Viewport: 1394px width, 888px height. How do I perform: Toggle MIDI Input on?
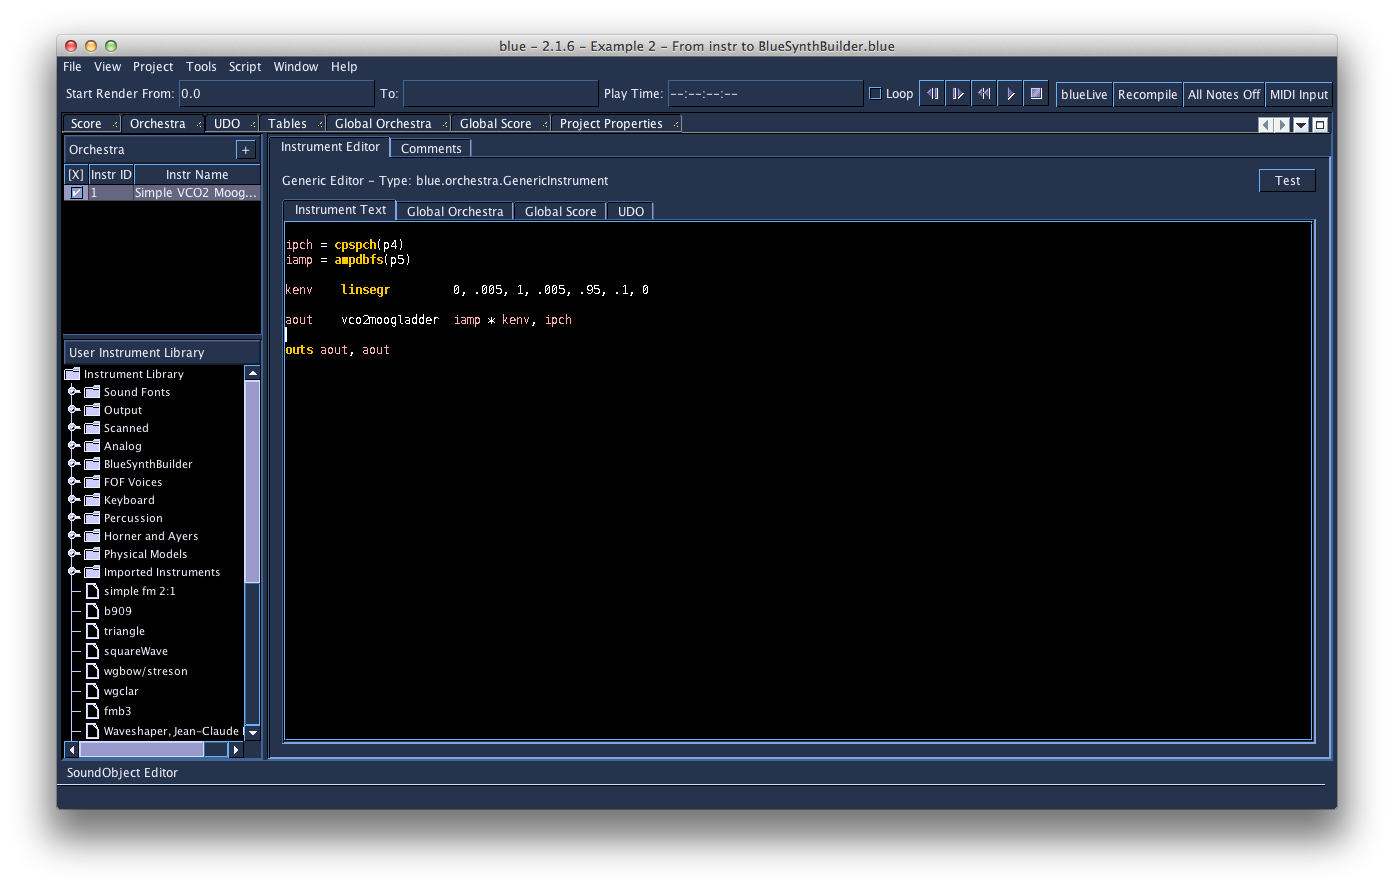[1298, 94]
